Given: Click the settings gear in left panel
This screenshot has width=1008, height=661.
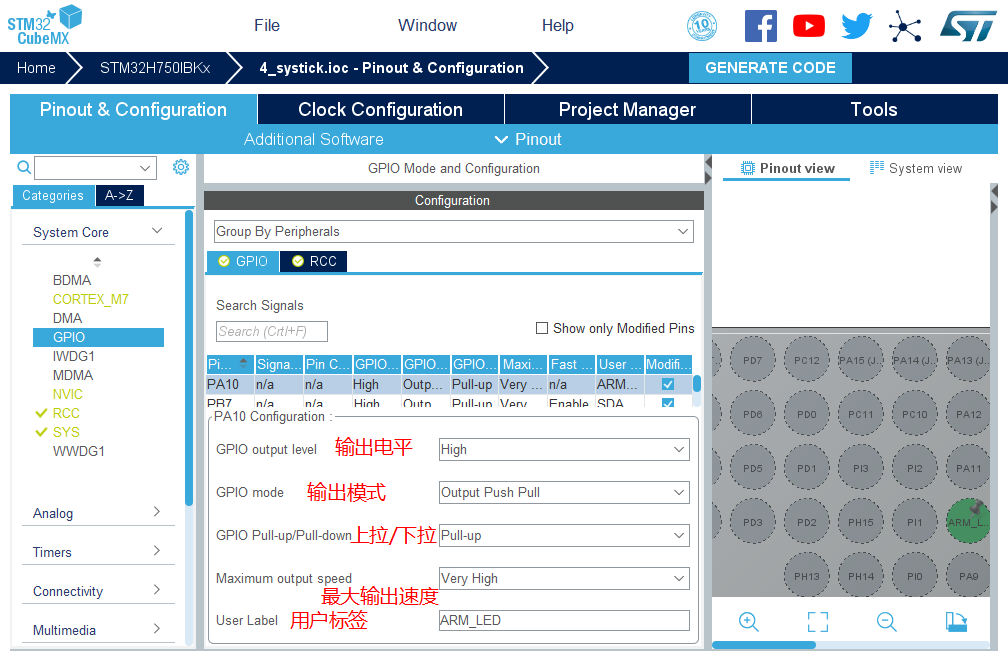Looking at the screenshot, I should click(x=181, y=167).
